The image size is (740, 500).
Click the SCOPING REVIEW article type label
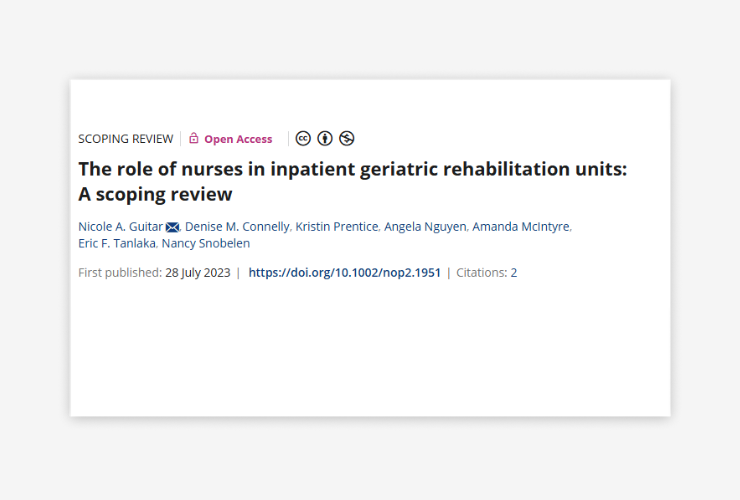point(125,139)
